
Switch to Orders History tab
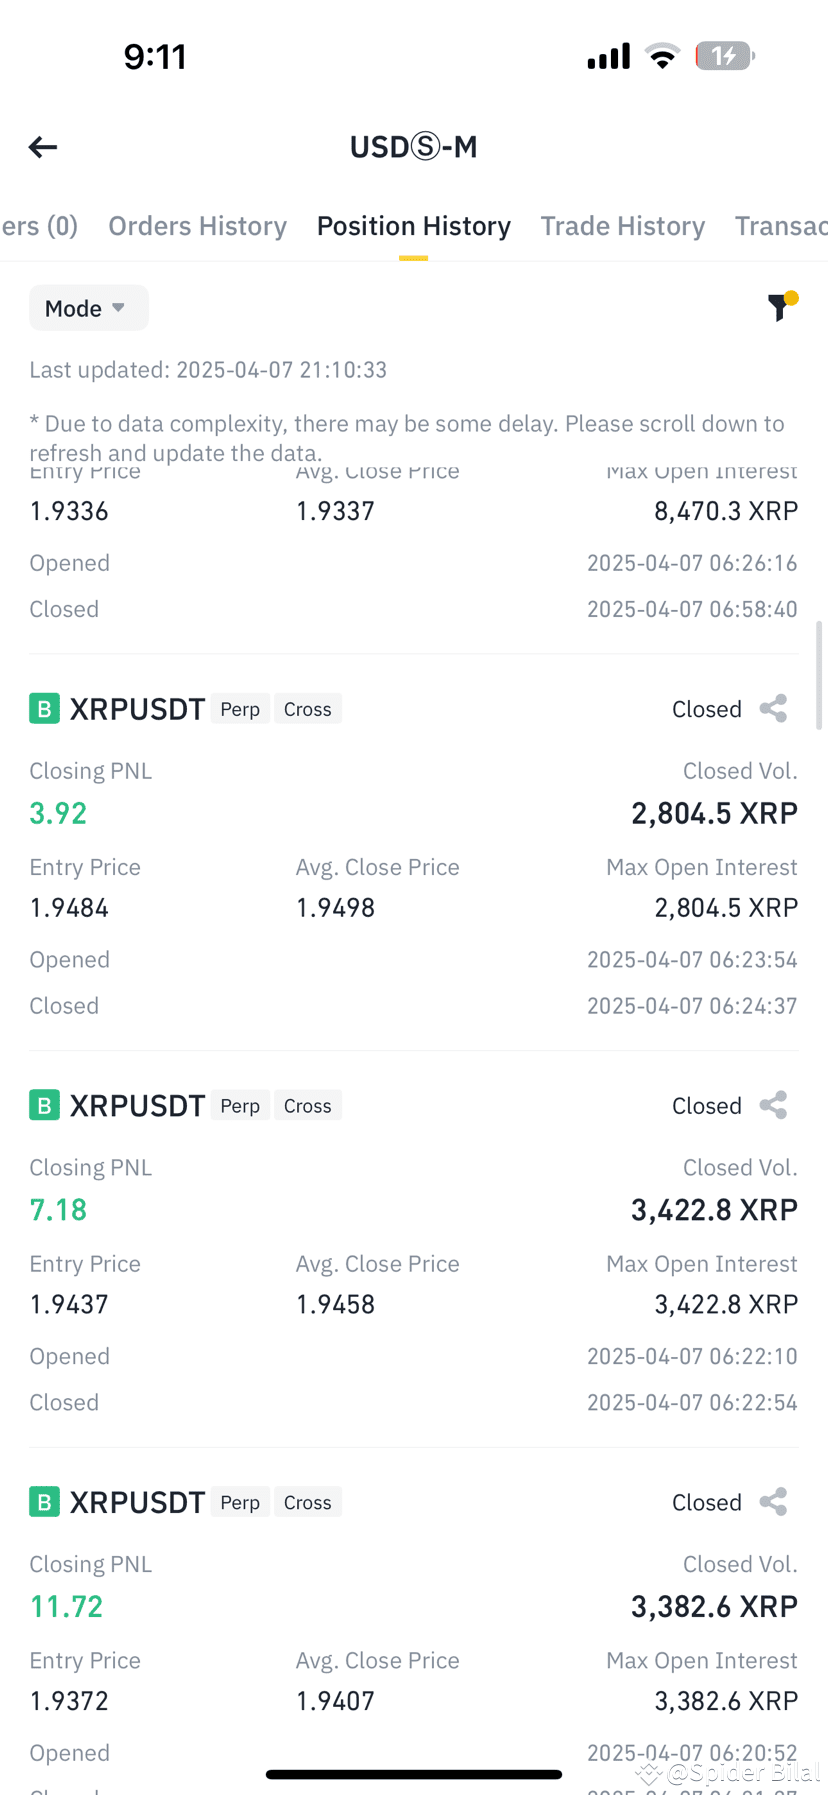197,226
